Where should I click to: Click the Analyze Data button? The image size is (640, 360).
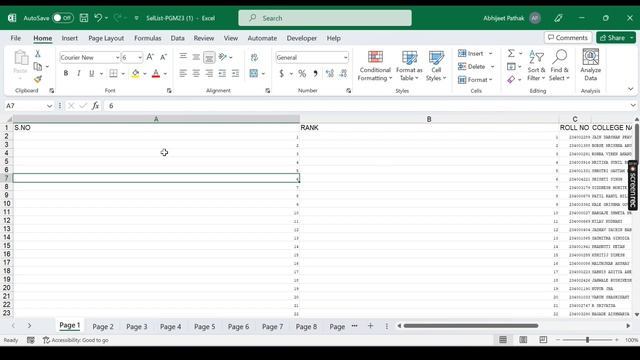(590, 65)
